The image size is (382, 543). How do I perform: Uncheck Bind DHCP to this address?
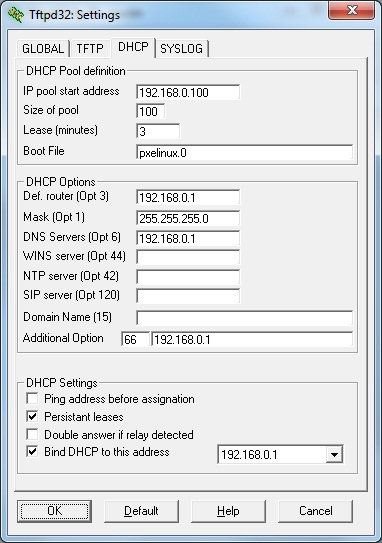pyautogui.click(x=32, y=452)
